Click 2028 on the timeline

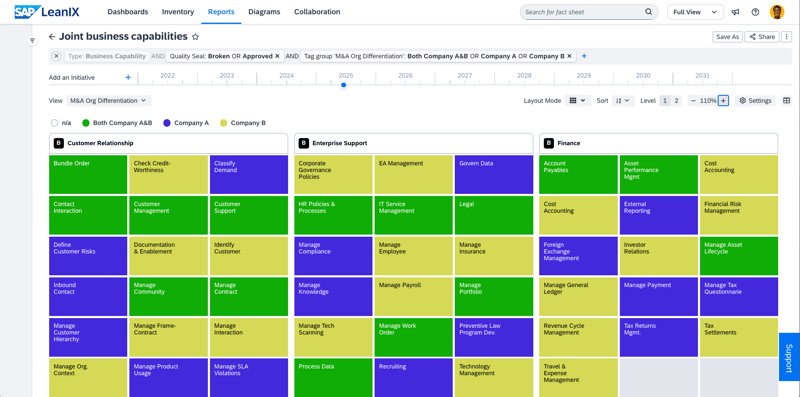pos(524,76)
